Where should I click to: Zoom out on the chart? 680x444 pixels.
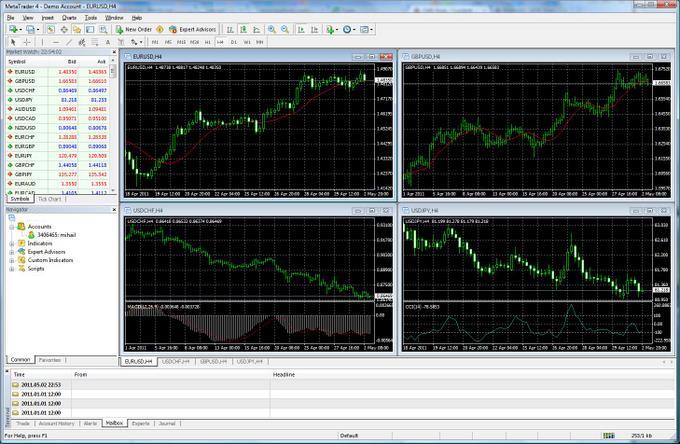tap(285, 29)
